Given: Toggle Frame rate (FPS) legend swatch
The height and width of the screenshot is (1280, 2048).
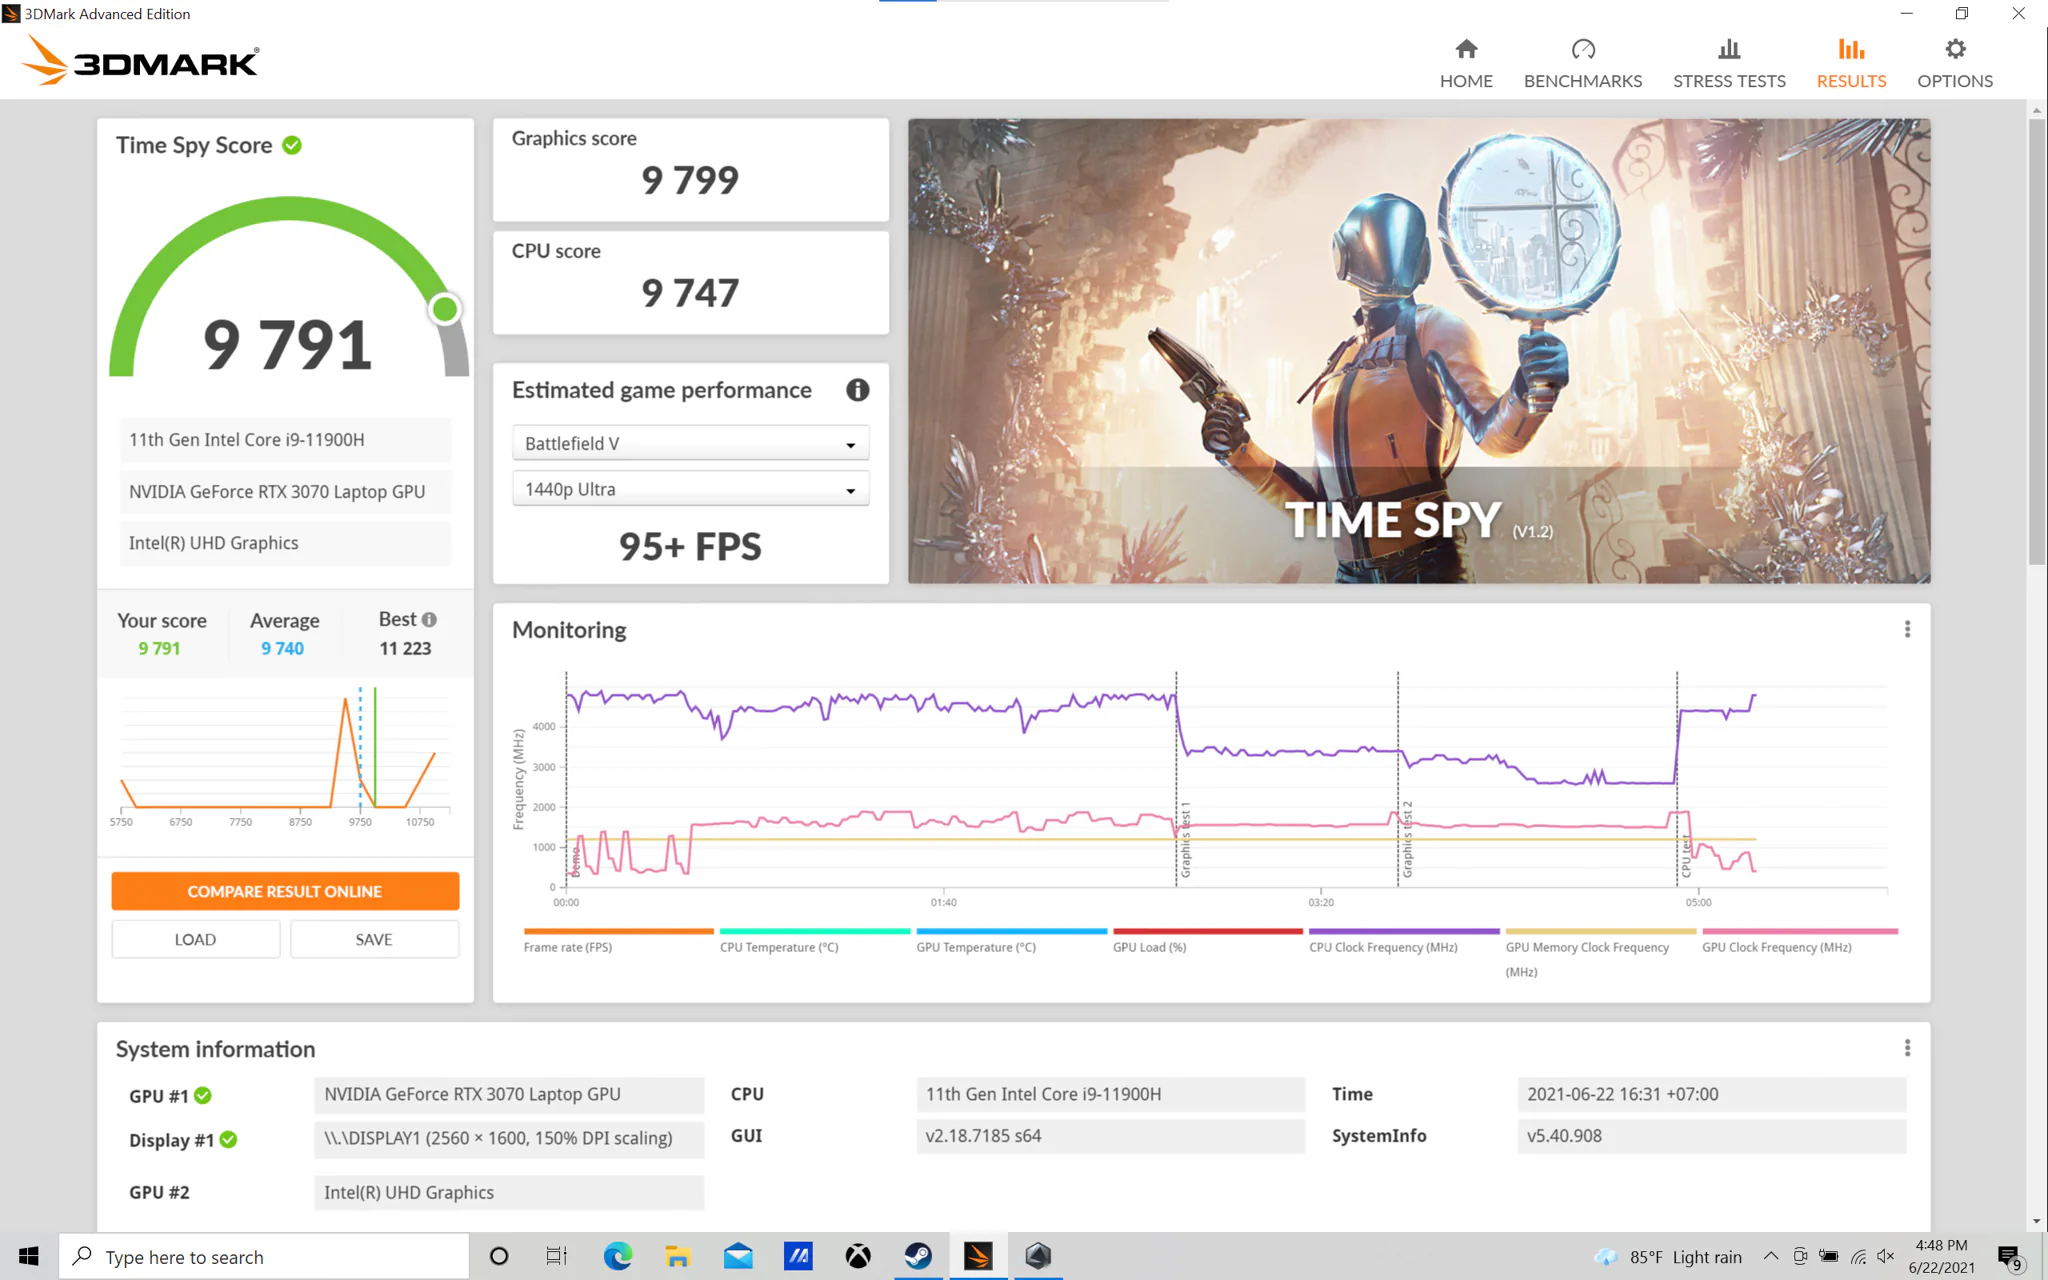Looking at the screenshot, I should (618, 931).
